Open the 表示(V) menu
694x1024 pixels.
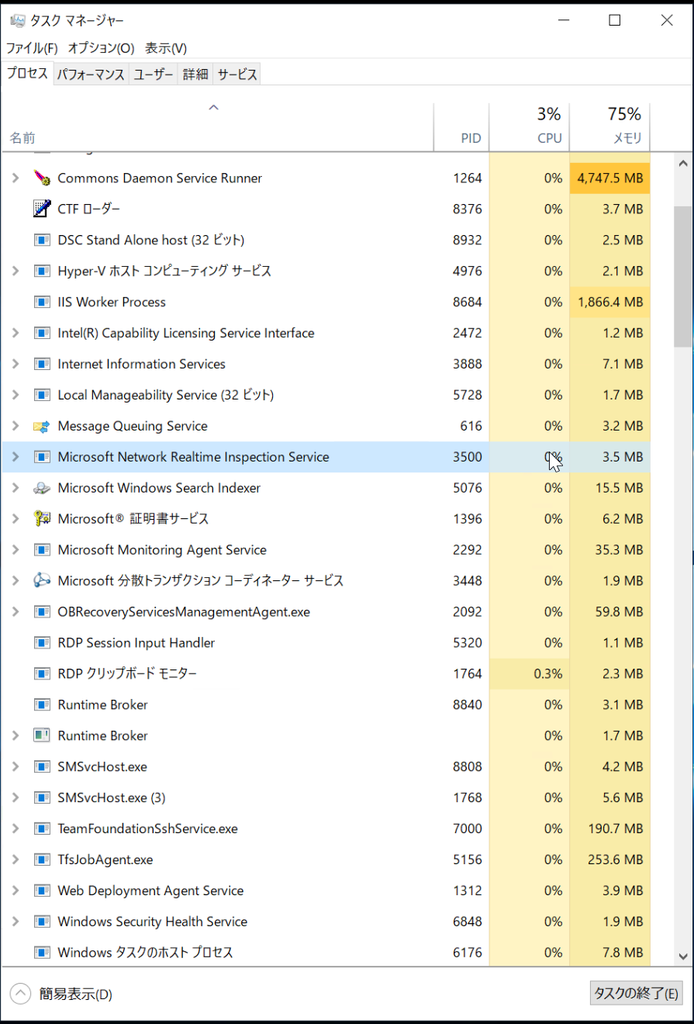[166, 48]
